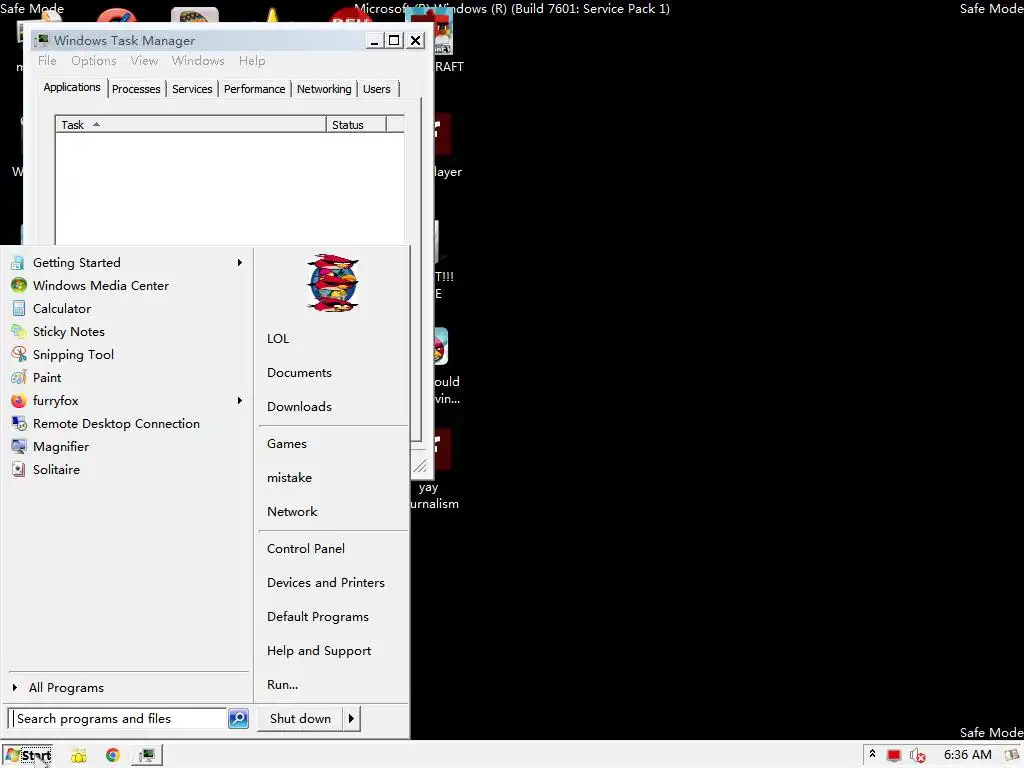Show hidden tray icons arrow

point(872,754)
